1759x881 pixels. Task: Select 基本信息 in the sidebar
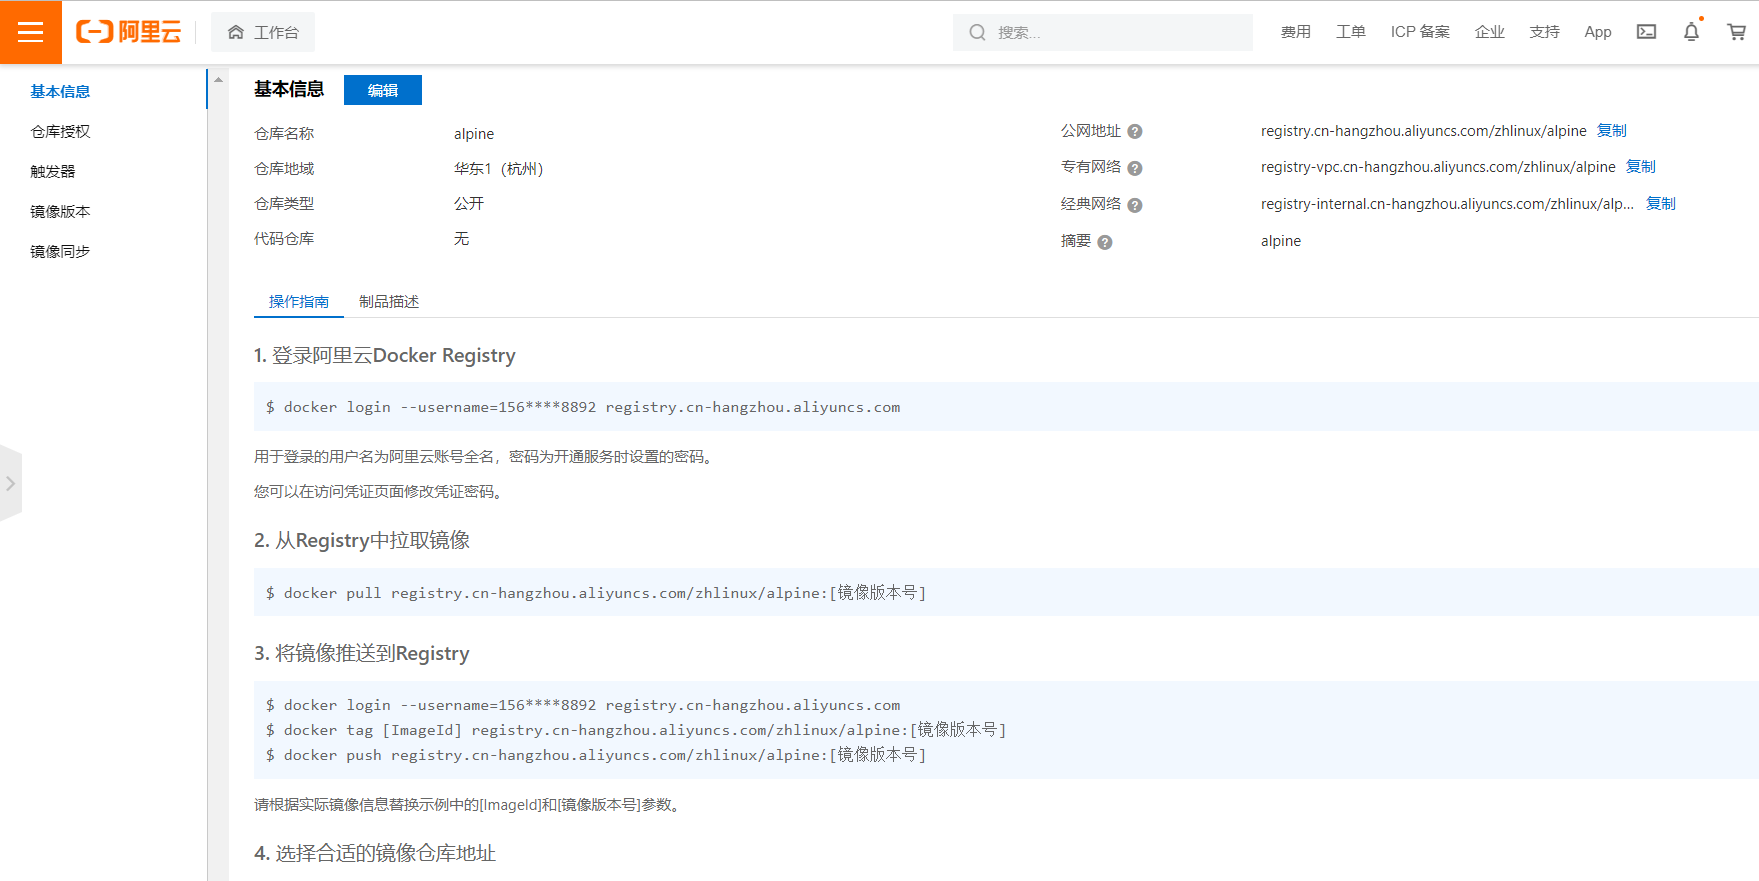pyautogui.click(x=60, y=91)
